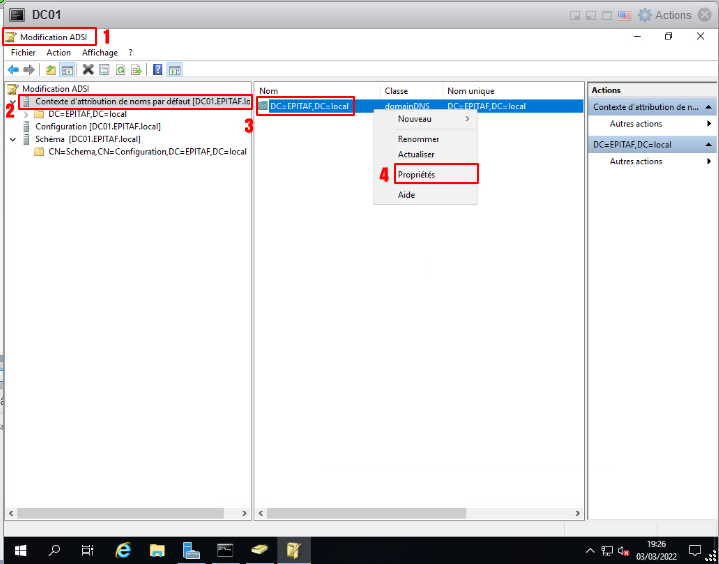Open the Affichage menu
This screenshot has width=719, height=564.
tap(99, 52)
